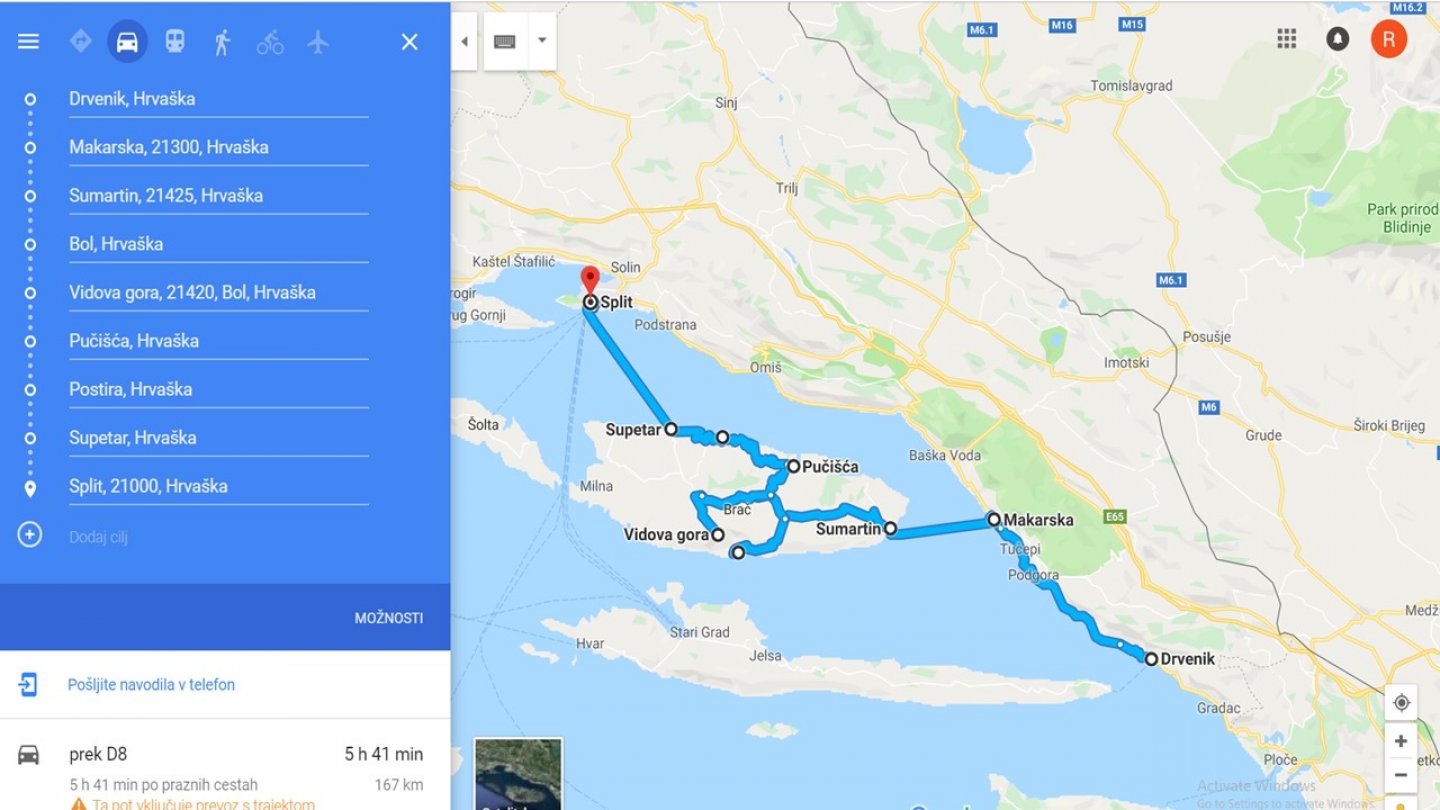This screenshot has width=1440, height=810.
Task: Pick the flight travel mode
Action: point(318,41)
